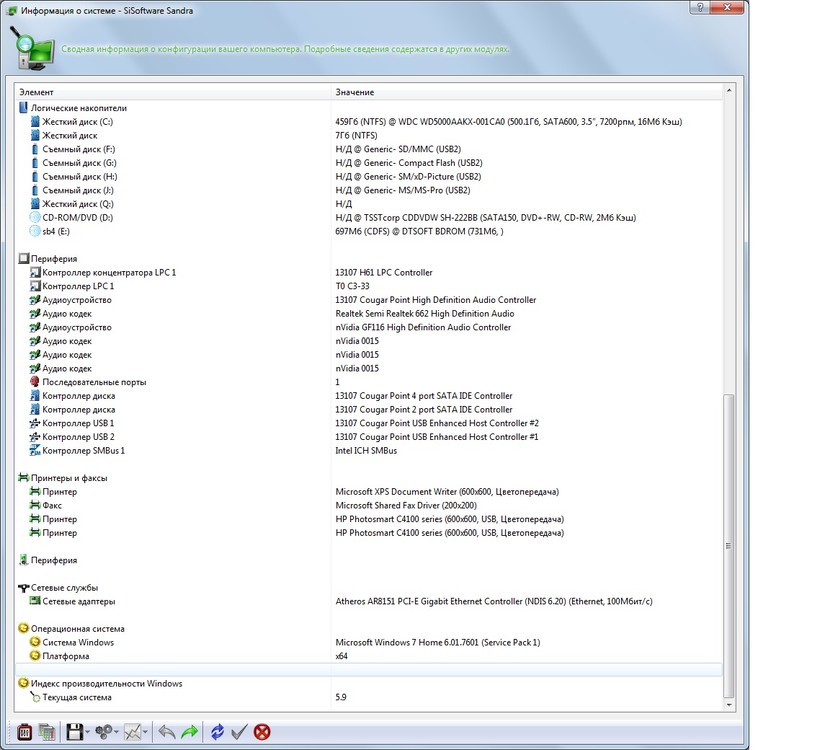Screen dimensions: 830x750
Task: Click the Atheros AR8151 Ethernet Controller value
Action: [494, 601]
